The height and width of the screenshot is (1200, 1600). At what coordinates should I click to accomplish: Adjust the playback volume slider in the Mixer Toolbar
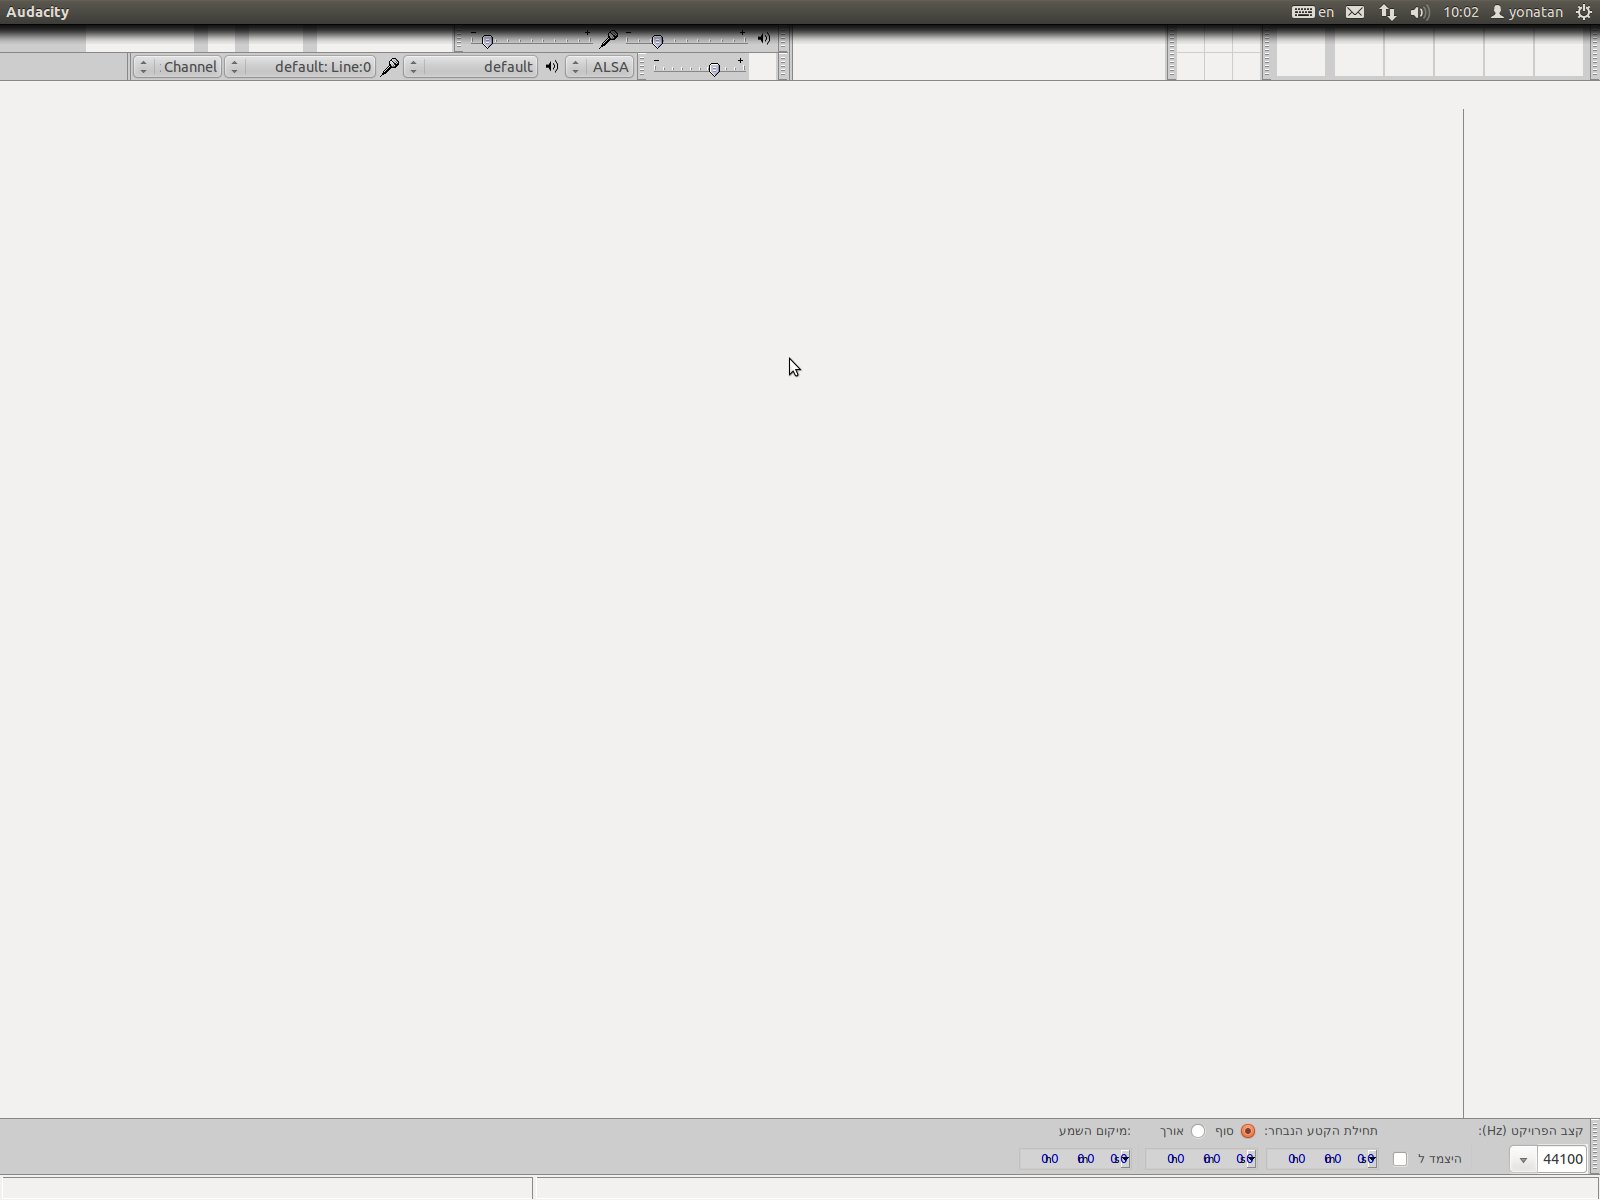[x=657, y=40]
